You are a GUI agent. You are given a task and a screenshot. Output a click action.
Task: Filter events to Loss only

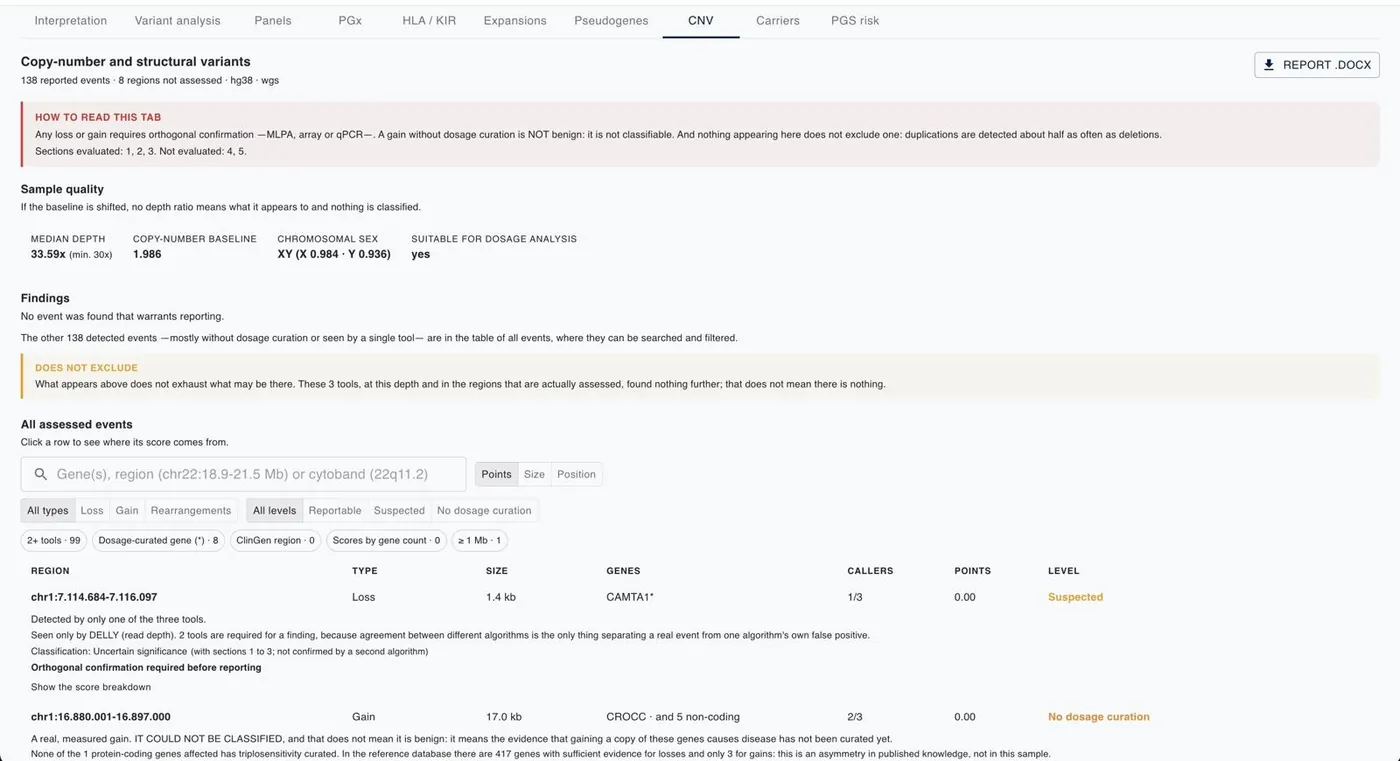[x=92, y=510]
